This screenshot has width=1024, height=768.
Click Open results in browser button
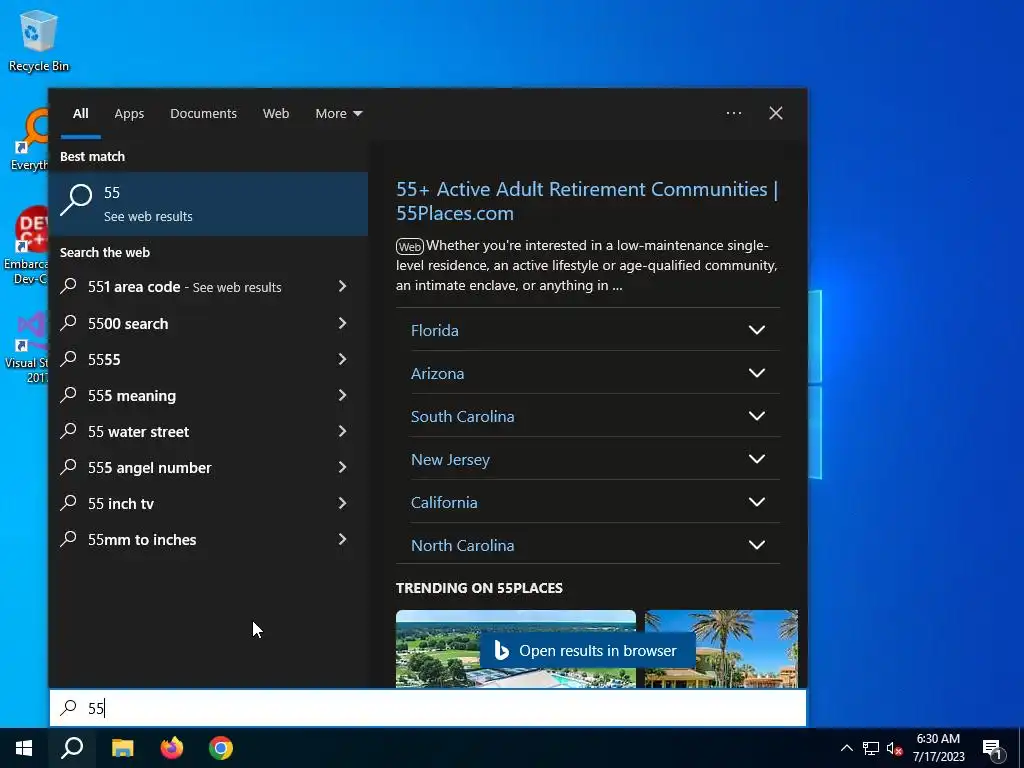click(x=587, y=650)
